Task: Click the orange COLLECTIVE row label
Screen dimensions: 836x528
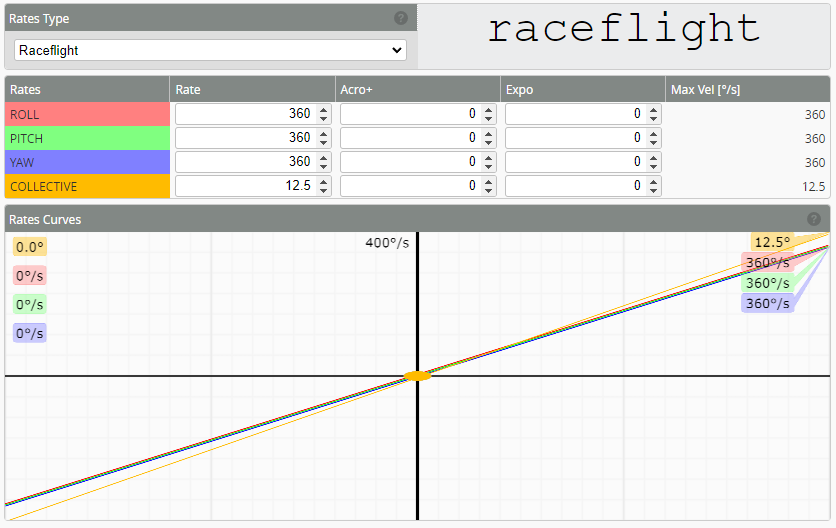Action: [87, 186]
